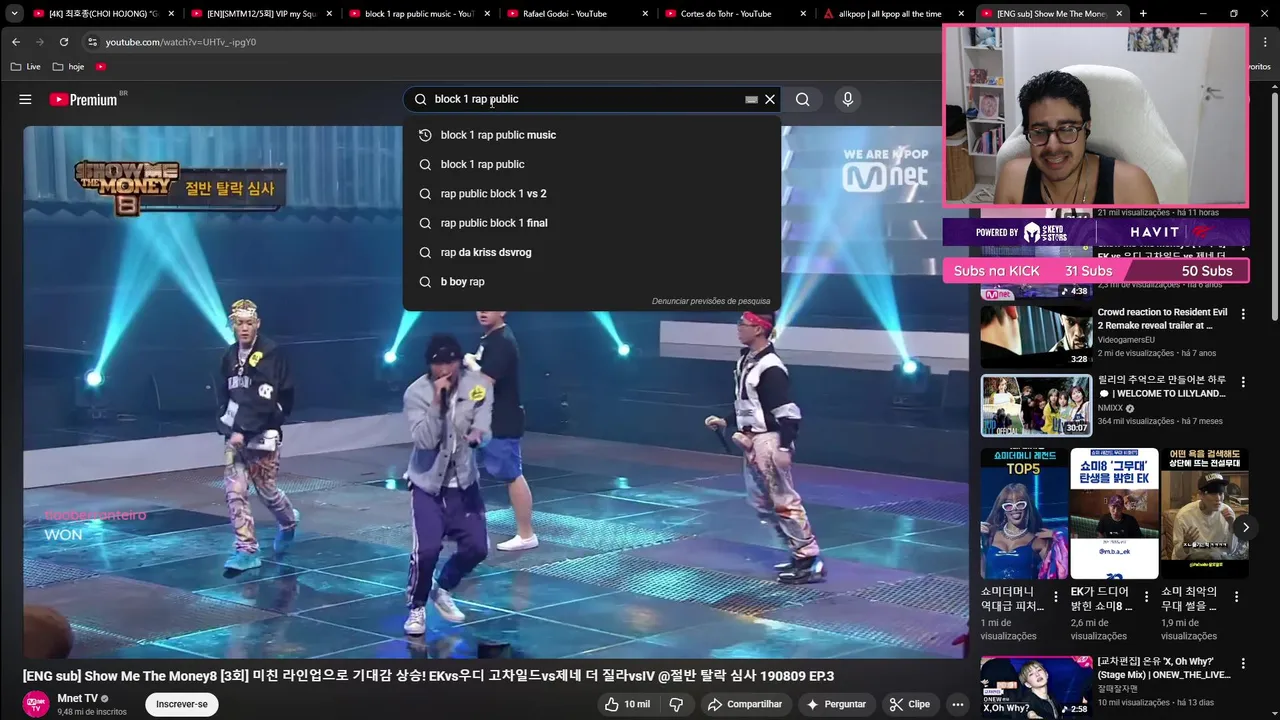The height and width of the screenshot is (720, 1280).
Task: Open the EK Shorts thumbnail
Action: (1114, 513)
